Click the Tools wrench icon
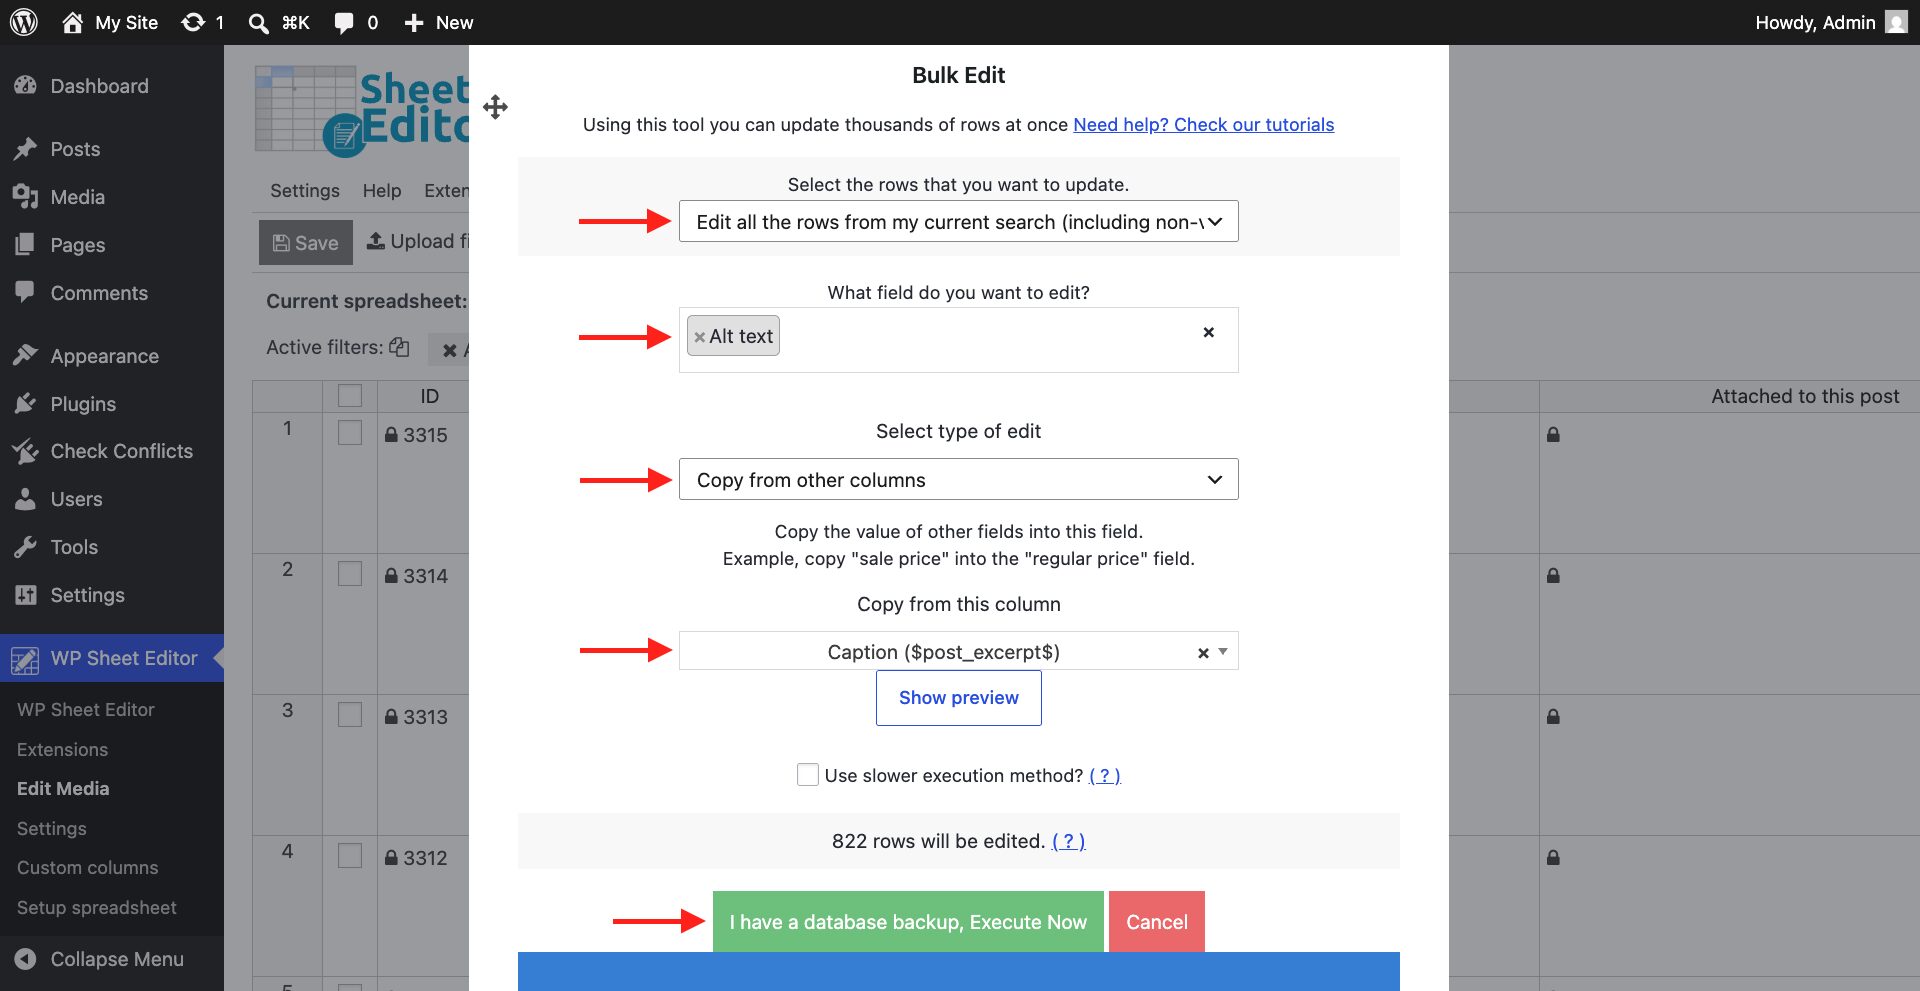The image size is (1920, 991). click(25, 547)
